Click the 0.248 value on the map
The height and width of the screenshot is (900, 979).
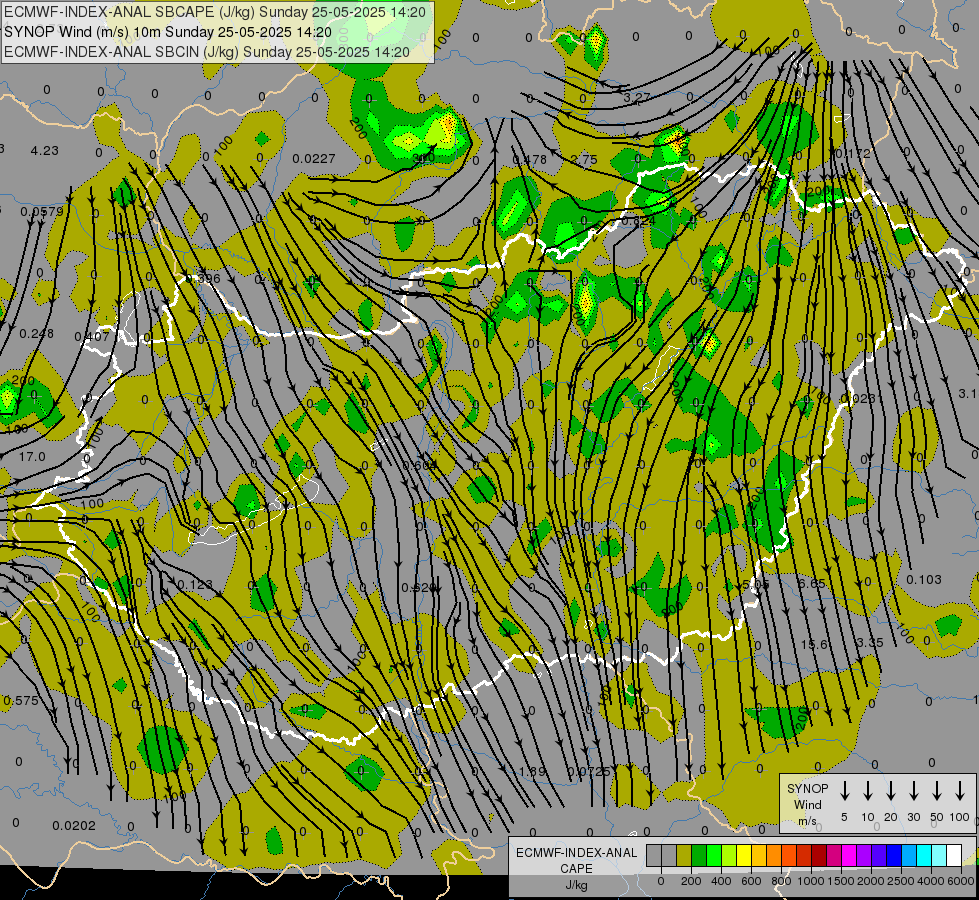click(37, 334)
